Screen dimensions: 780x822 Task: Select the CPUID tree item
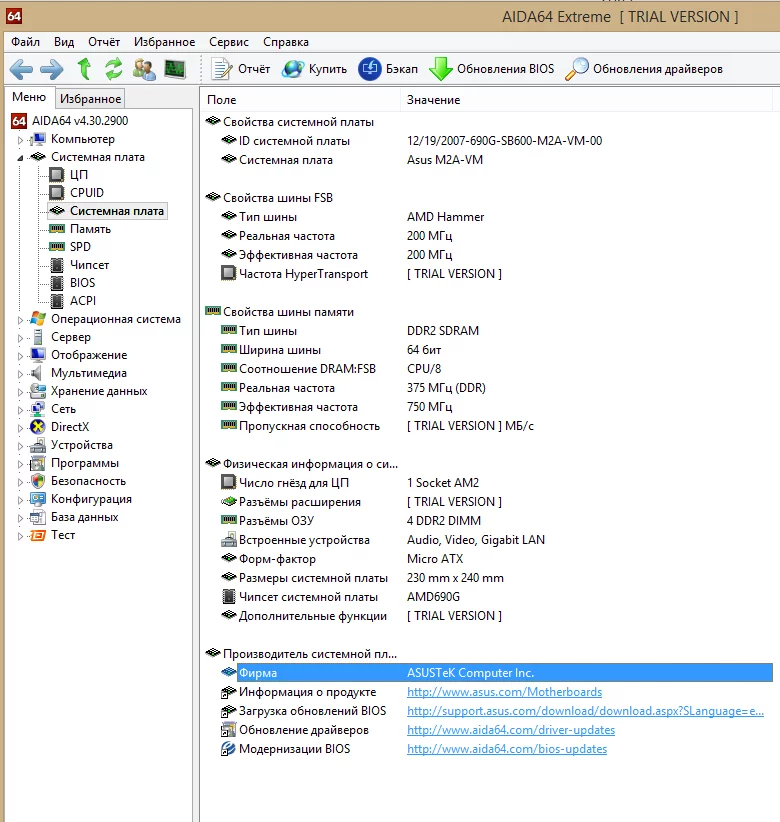pyautogui.click(x=86, y=193)
